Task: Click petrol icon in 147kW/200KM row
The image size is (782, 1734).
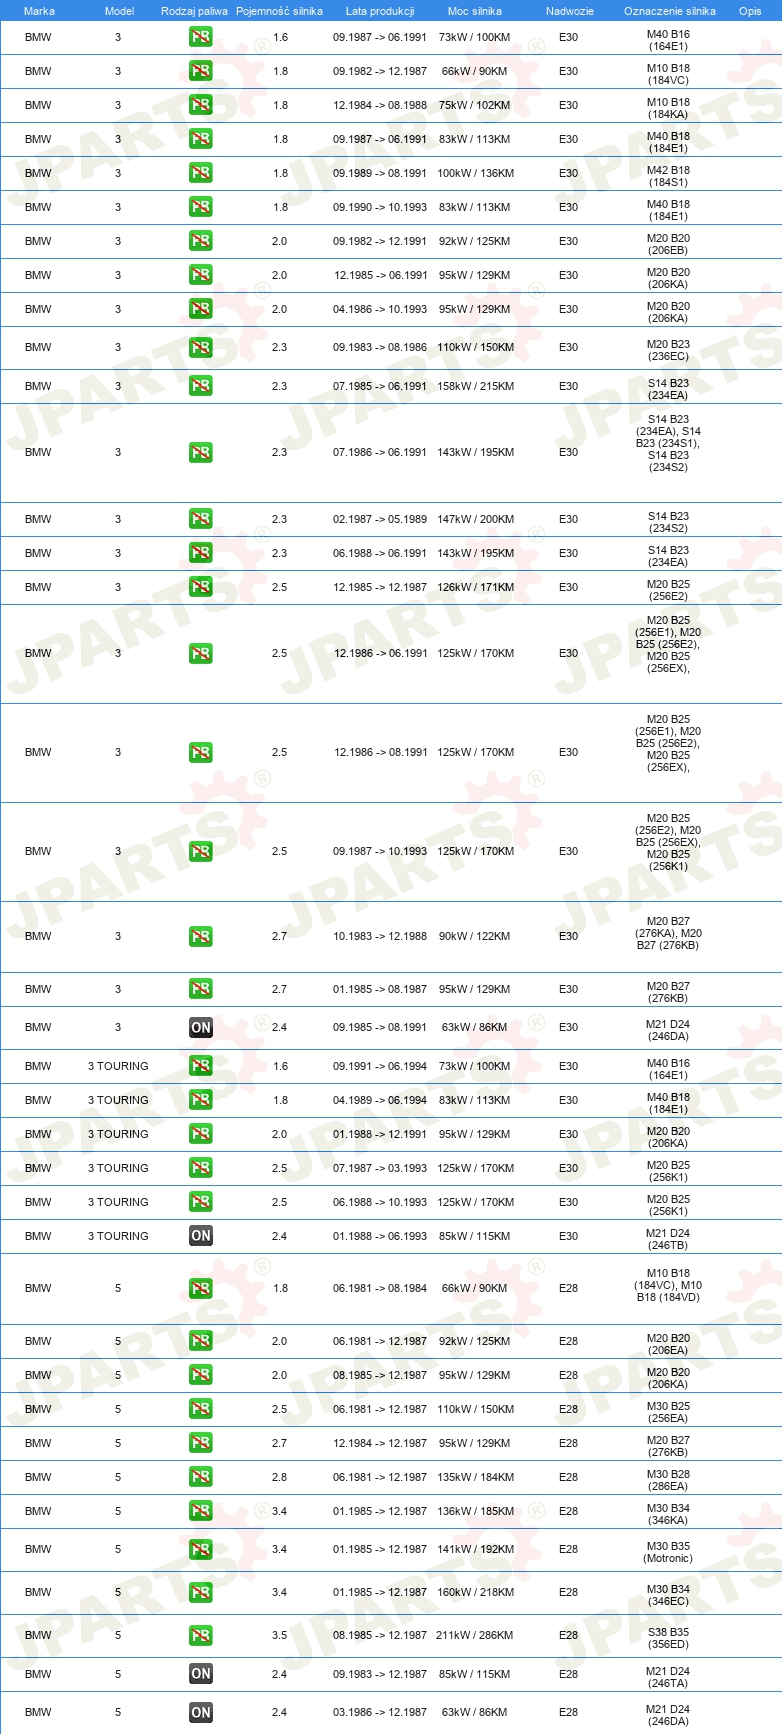Action: point(201,519)
